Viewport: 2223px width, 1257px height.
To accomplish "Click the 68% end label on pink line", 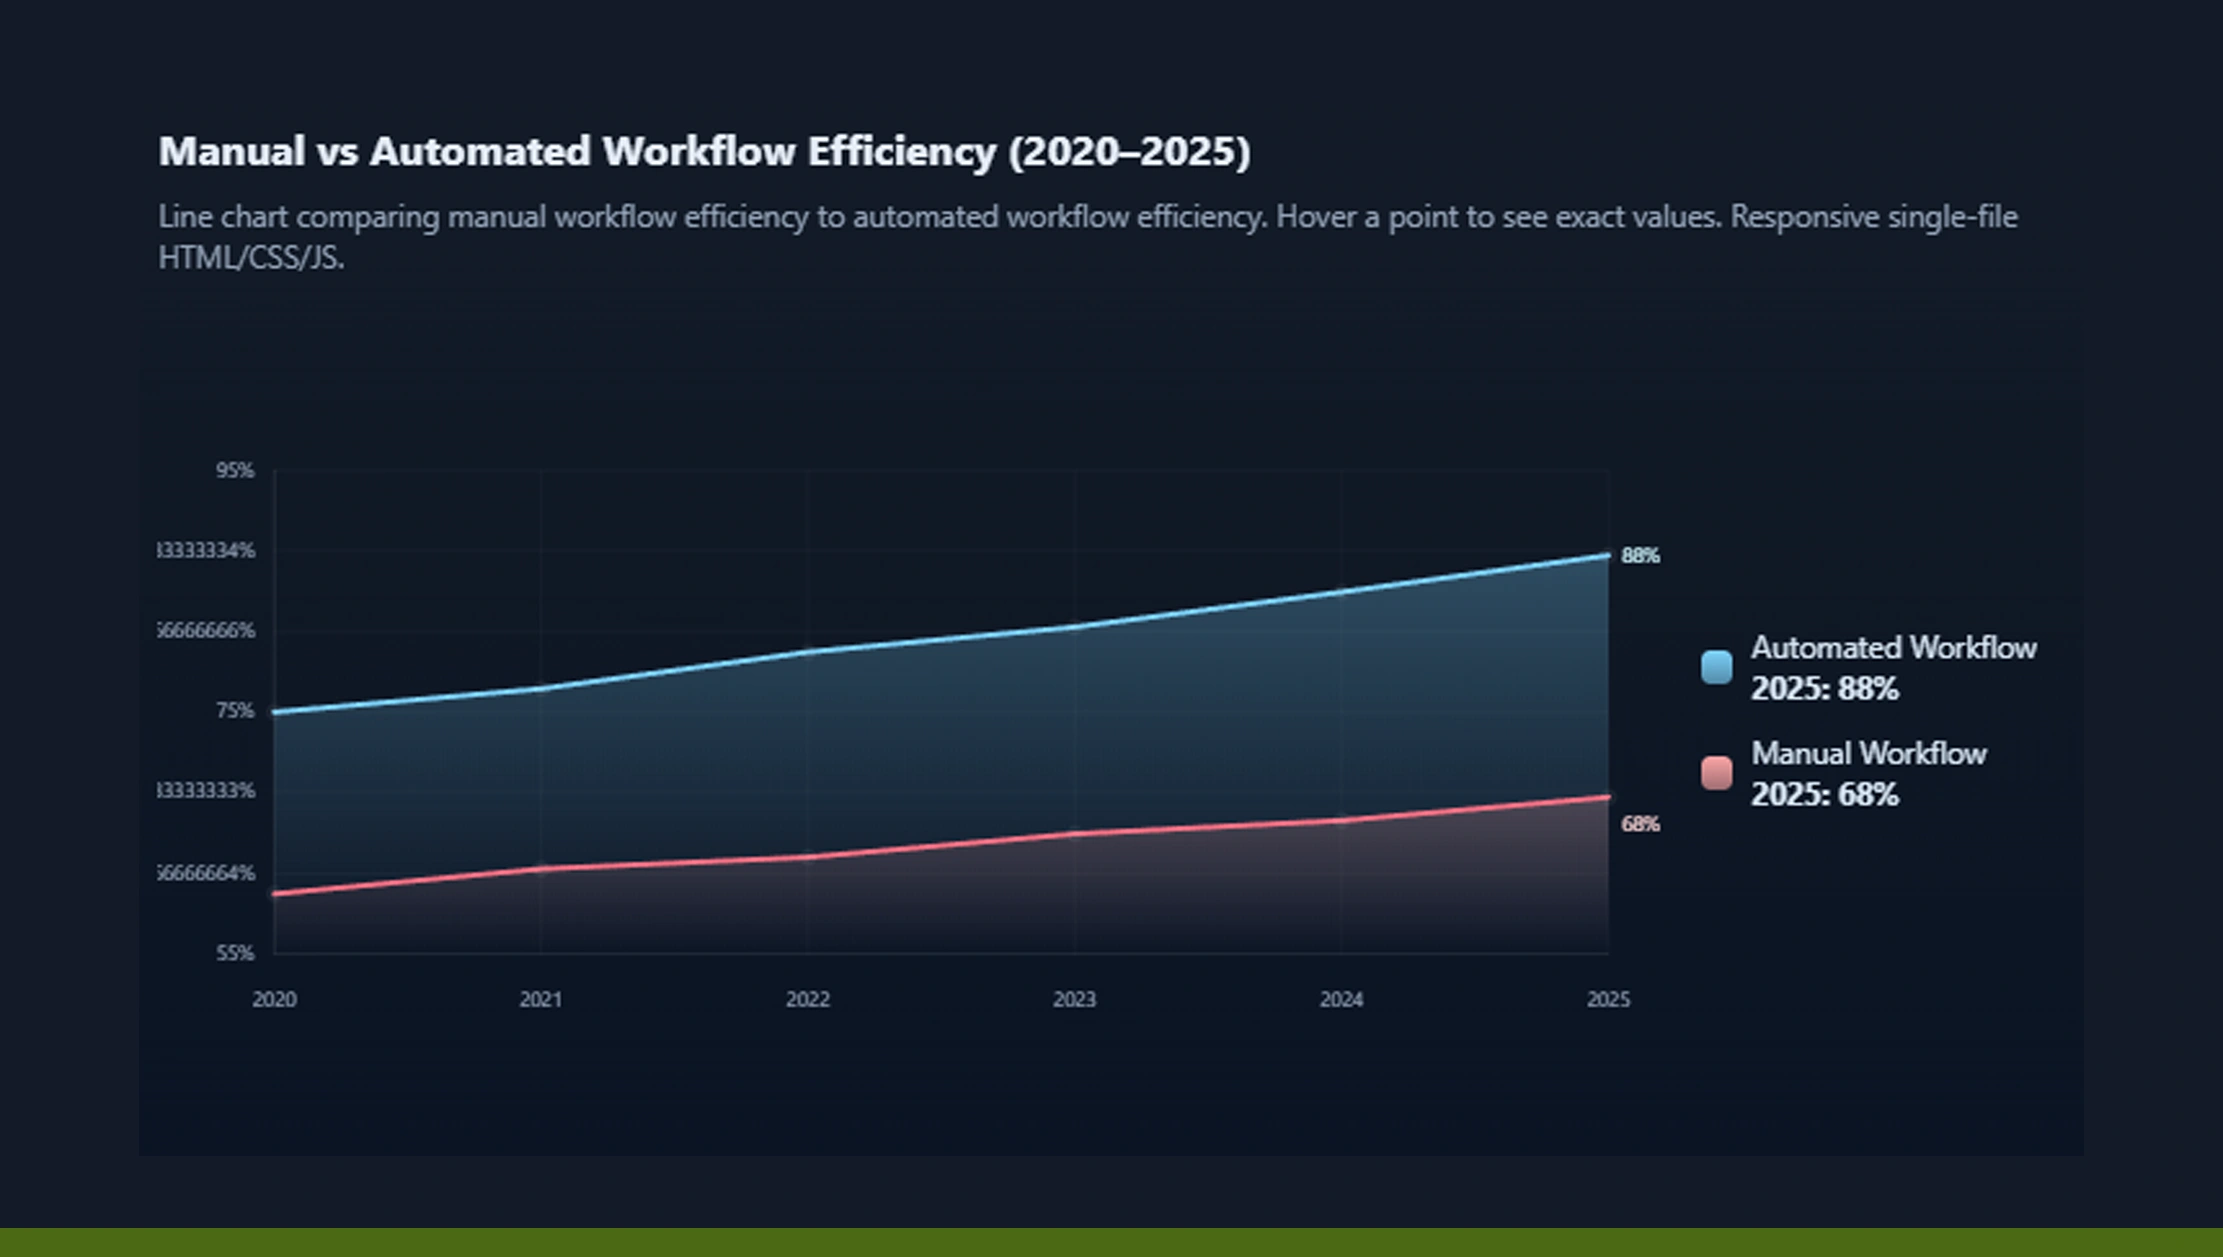I will tap(1640, 824).
